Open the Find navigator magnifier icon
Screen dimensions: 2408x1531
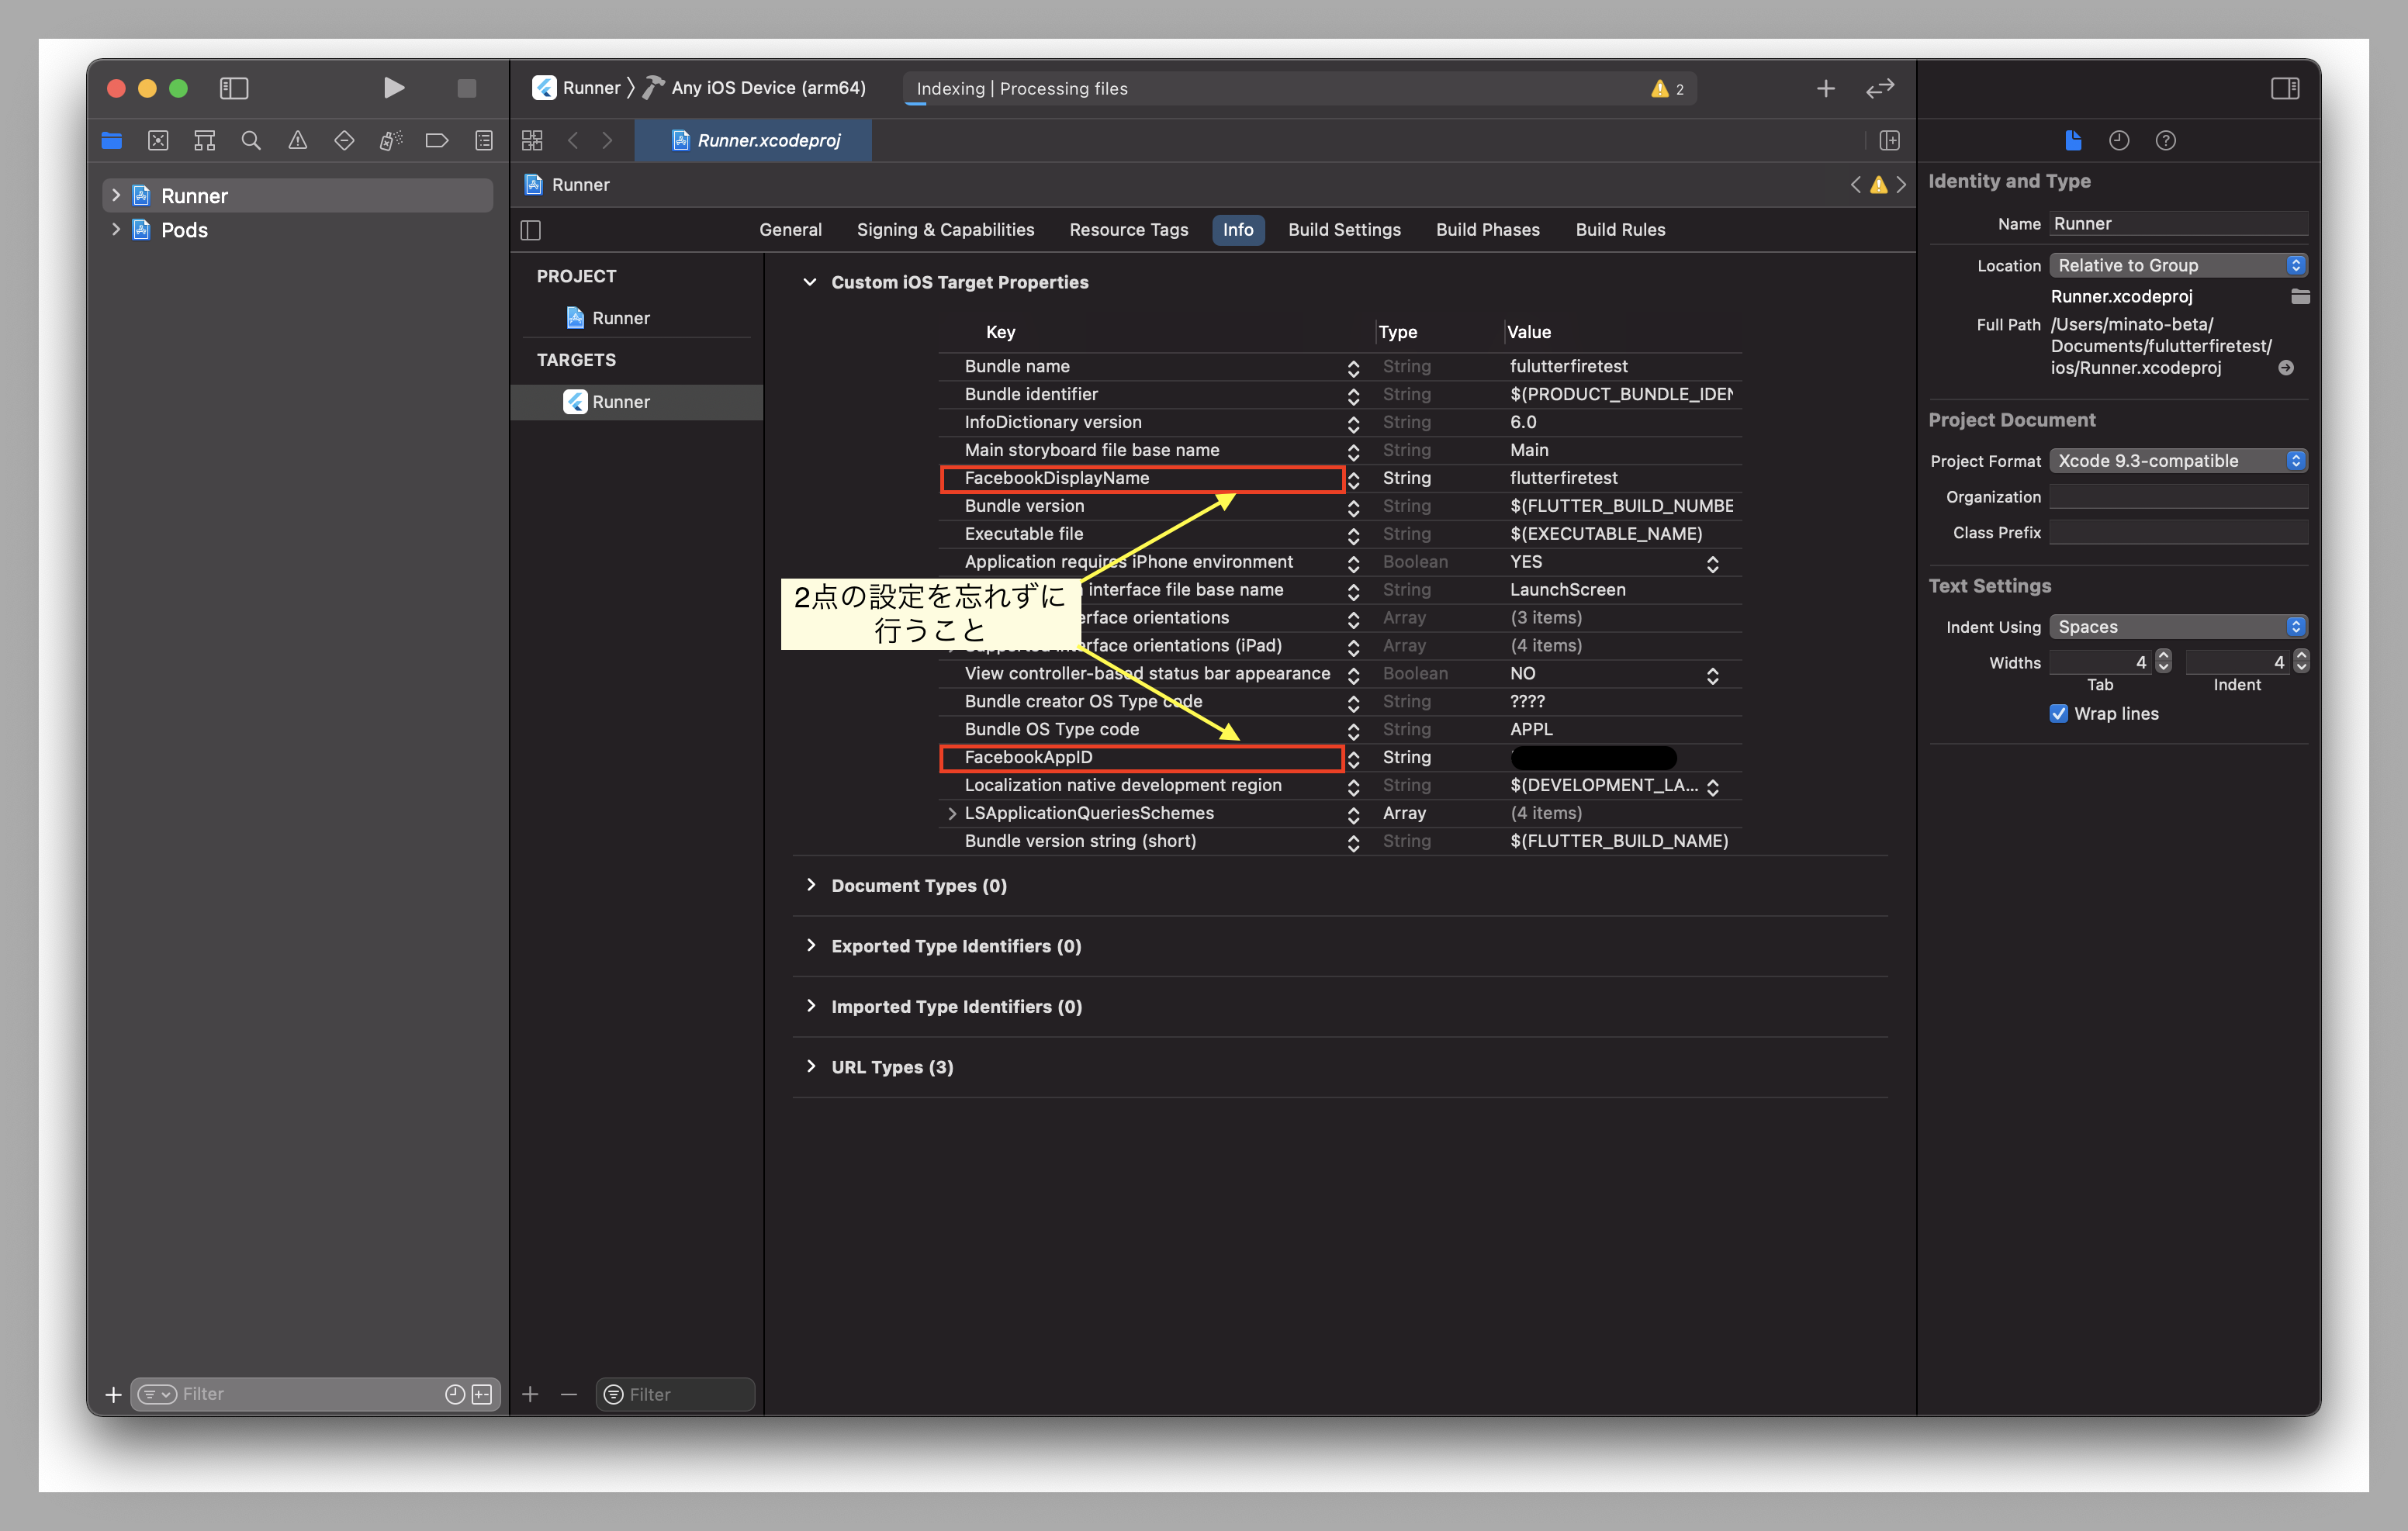pos(251,141)
